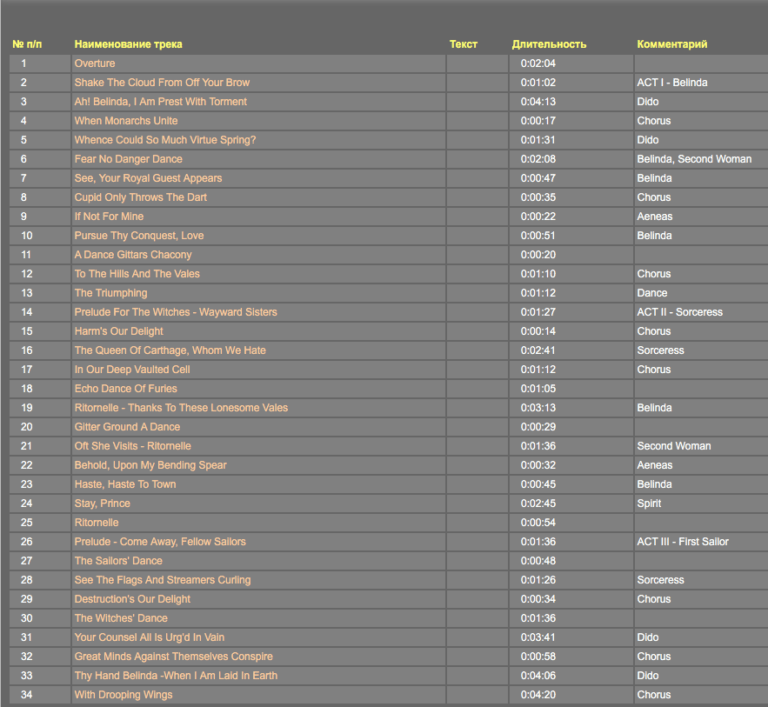Viewport: 768px width, 707px height.
Task: Open The Witches' Dance track
Action: [x=121, y=618]
